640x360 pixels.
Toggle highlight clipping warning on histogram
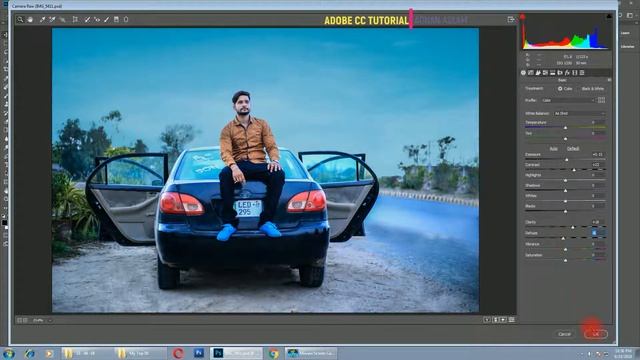[609, 16]
